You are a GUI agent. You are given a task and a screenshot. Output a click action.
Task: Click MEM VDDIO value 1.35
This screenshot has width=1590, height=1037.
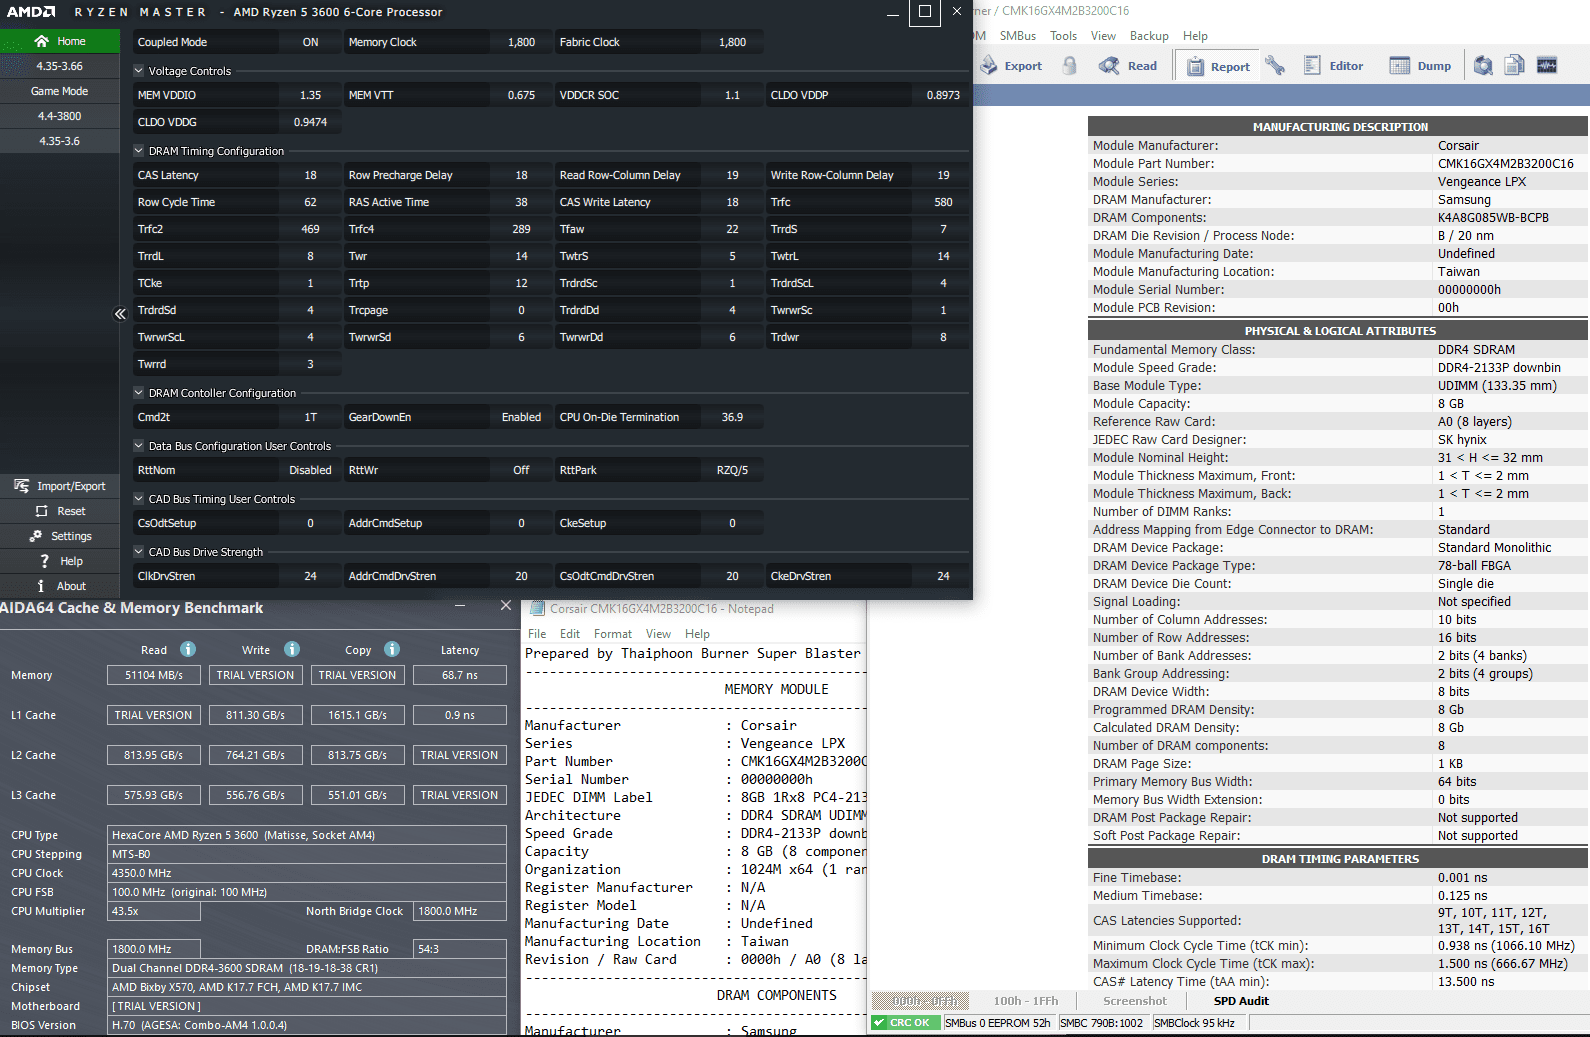[x=310, y=95]
